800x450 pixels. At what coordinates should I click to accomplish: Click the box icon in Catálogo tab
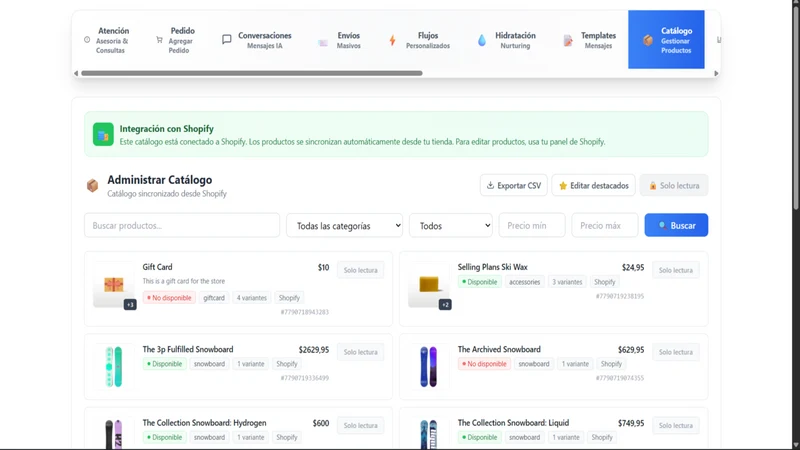point(647,40)
